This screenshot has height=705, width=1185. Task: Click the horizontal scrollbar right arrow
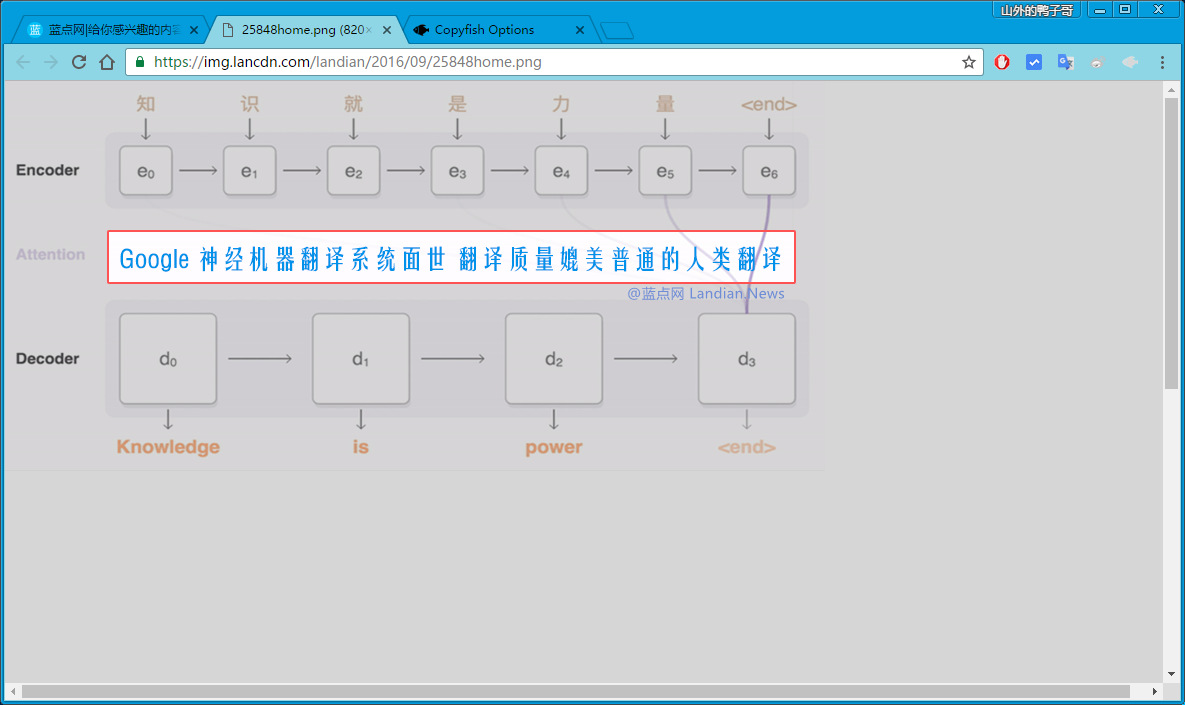(x=1155, y=691)
